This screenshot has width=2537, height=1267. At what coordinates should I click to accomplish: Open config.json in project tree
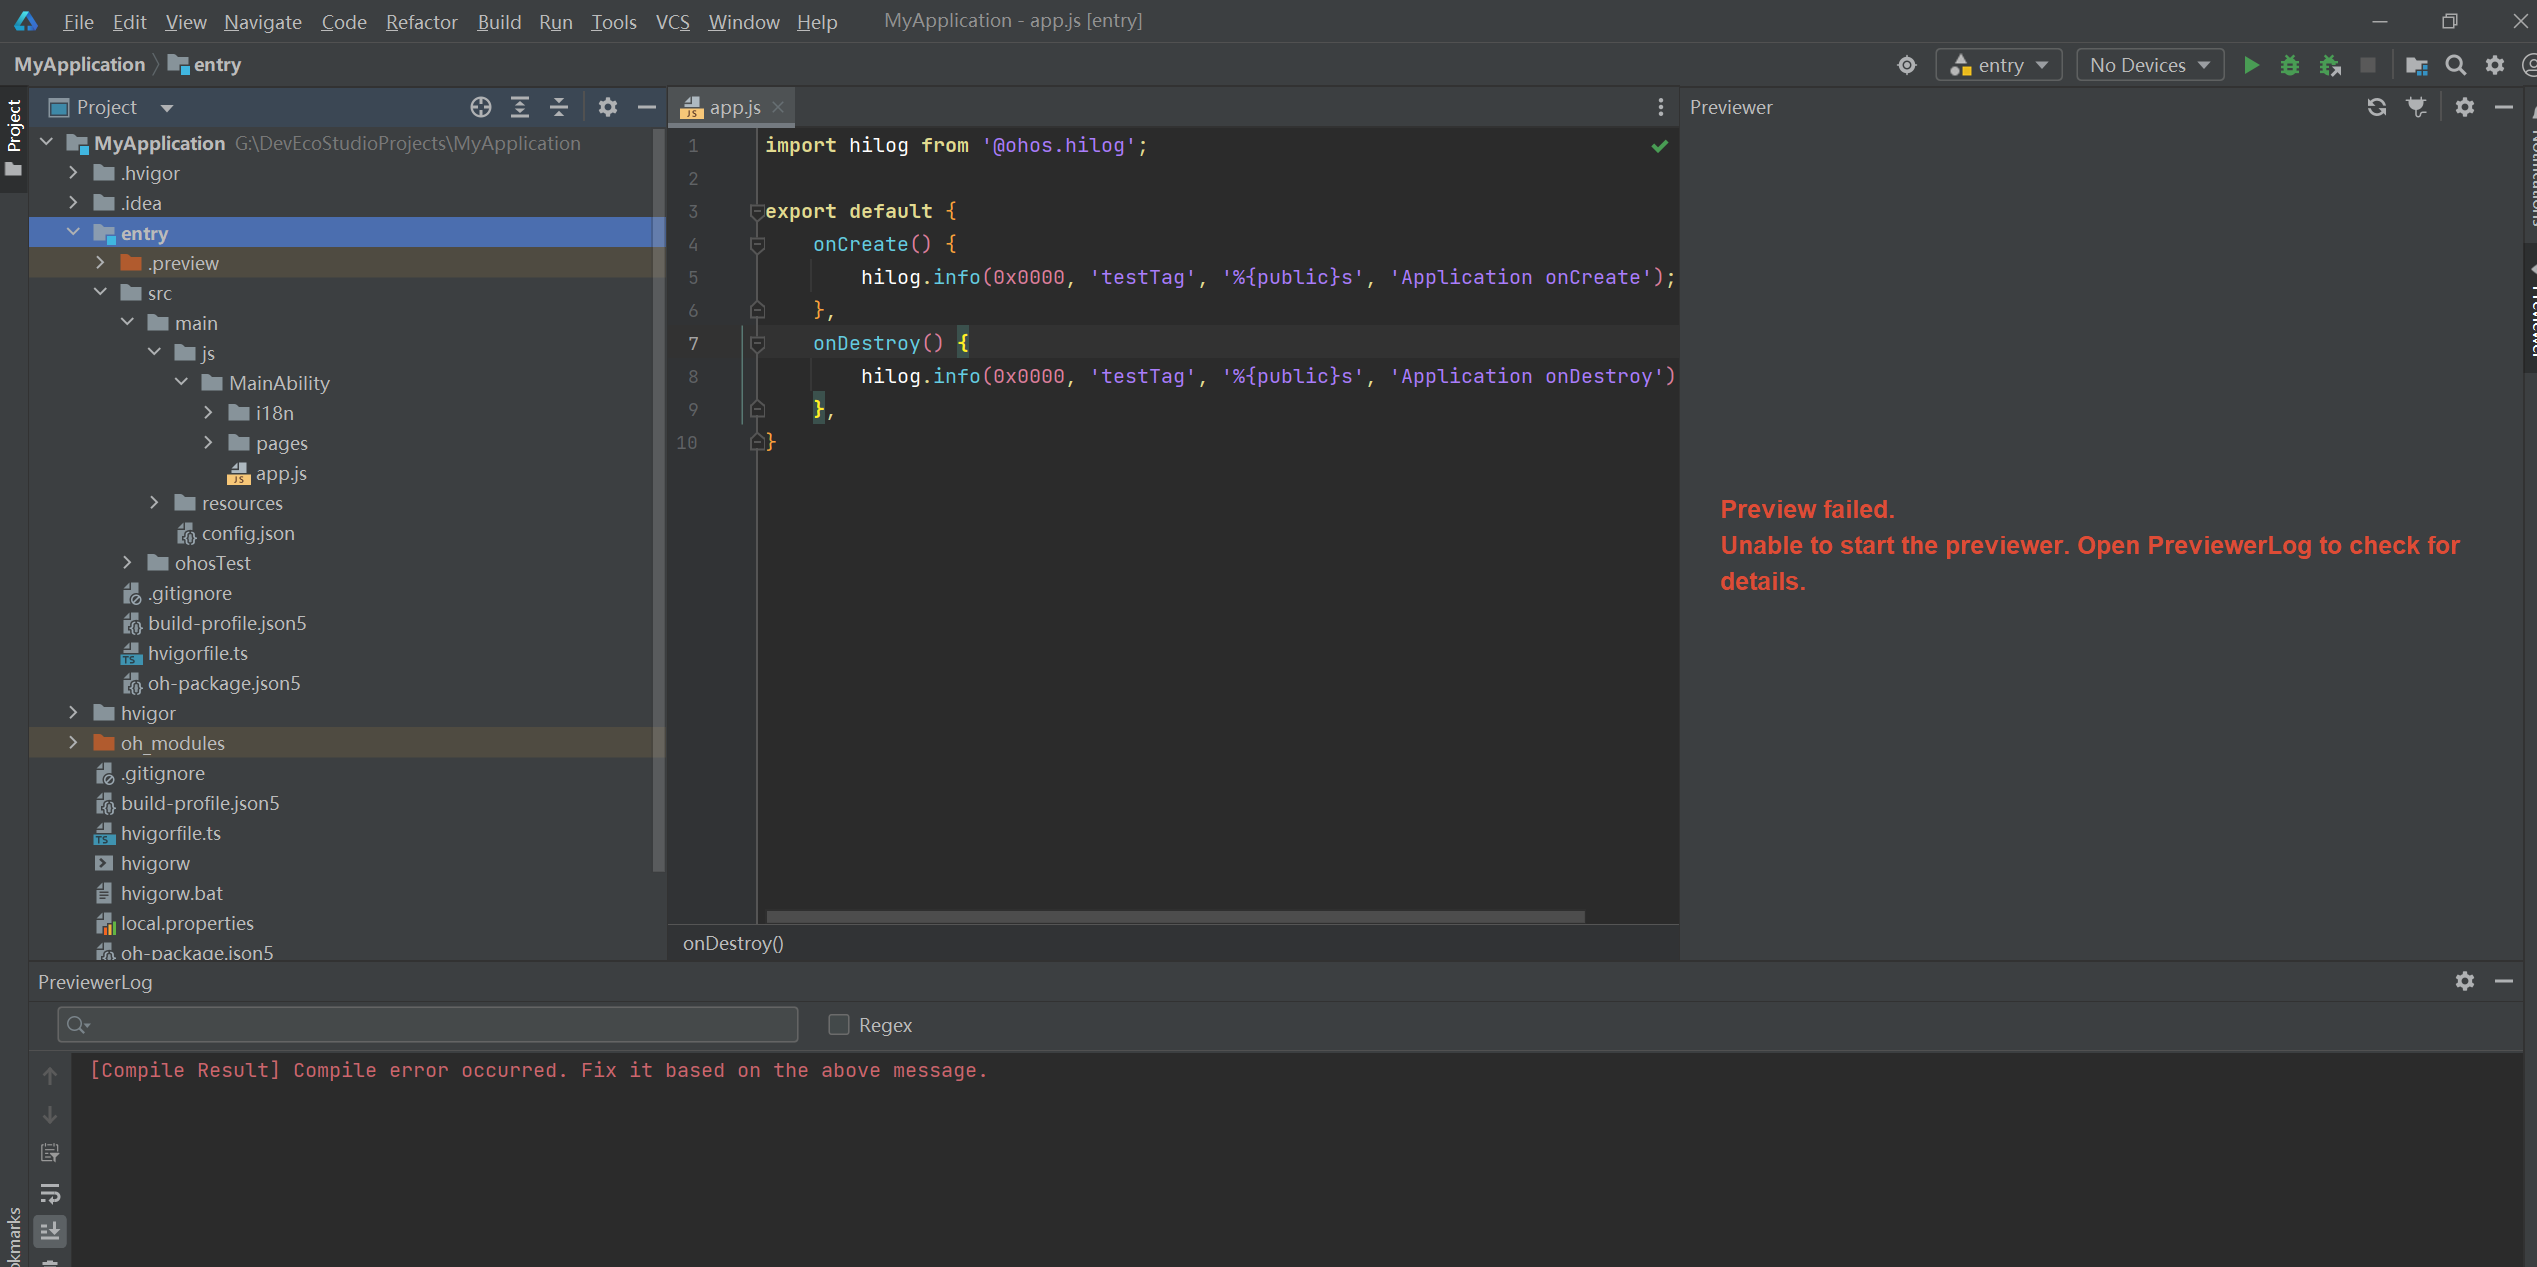point(247,533)
